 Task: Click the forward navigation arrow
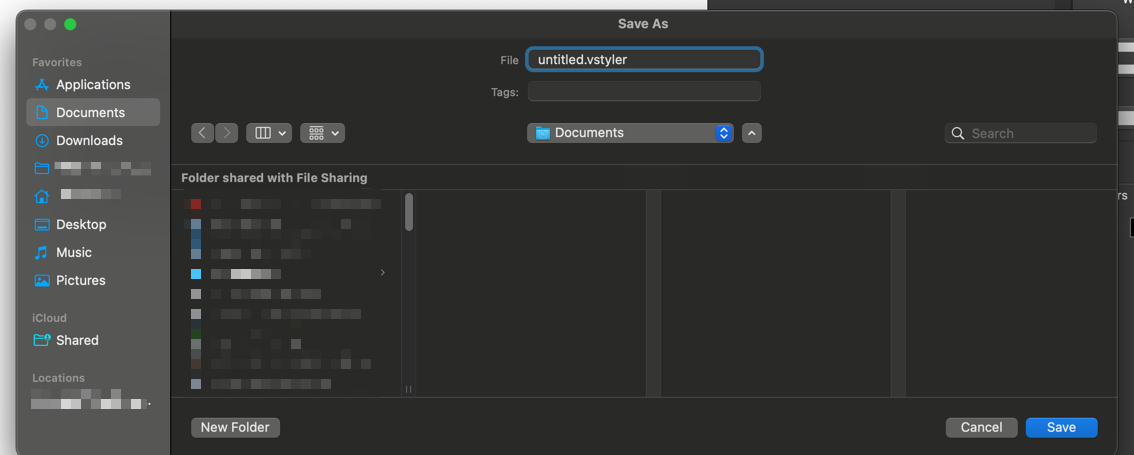click(227, 133)
